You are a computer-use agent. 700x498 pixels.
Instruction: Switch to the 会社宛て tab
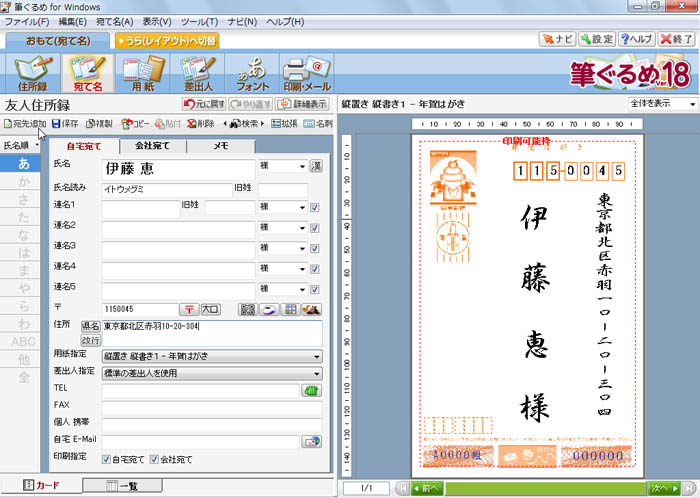(154, 146)
